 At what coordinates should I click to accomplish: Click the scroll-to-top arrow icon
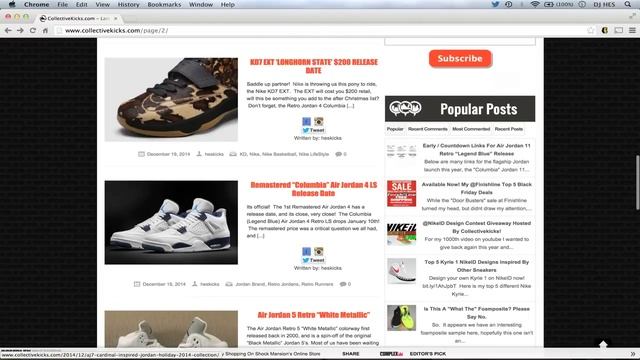[x=603, y=344]
